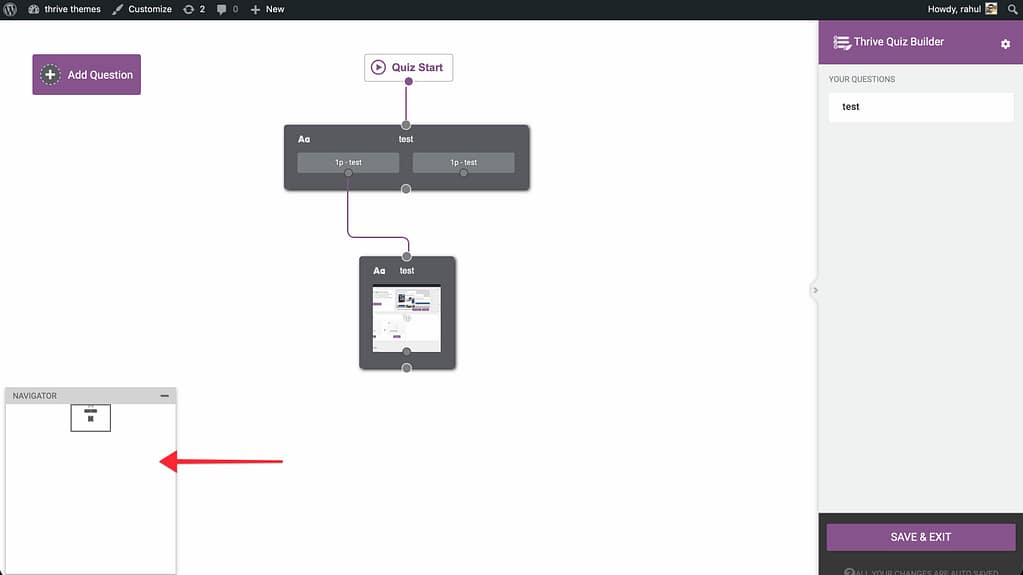Image resolution: width=1023 pixels, height=575 pixels.
Task: Click rahul's user avatar
Action: pos(991,9)
